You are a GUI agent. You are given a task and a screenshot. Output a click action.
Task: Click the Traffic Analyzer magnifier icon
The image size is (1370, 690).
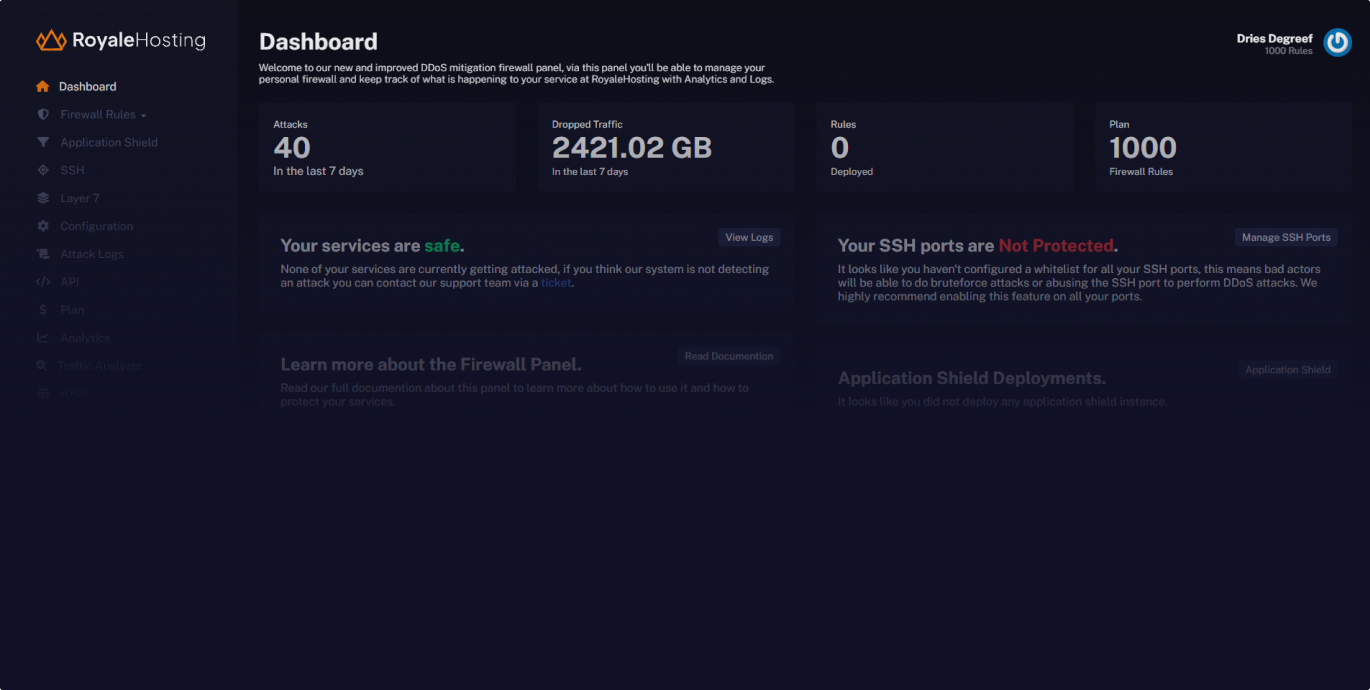[x=42, y=367]
